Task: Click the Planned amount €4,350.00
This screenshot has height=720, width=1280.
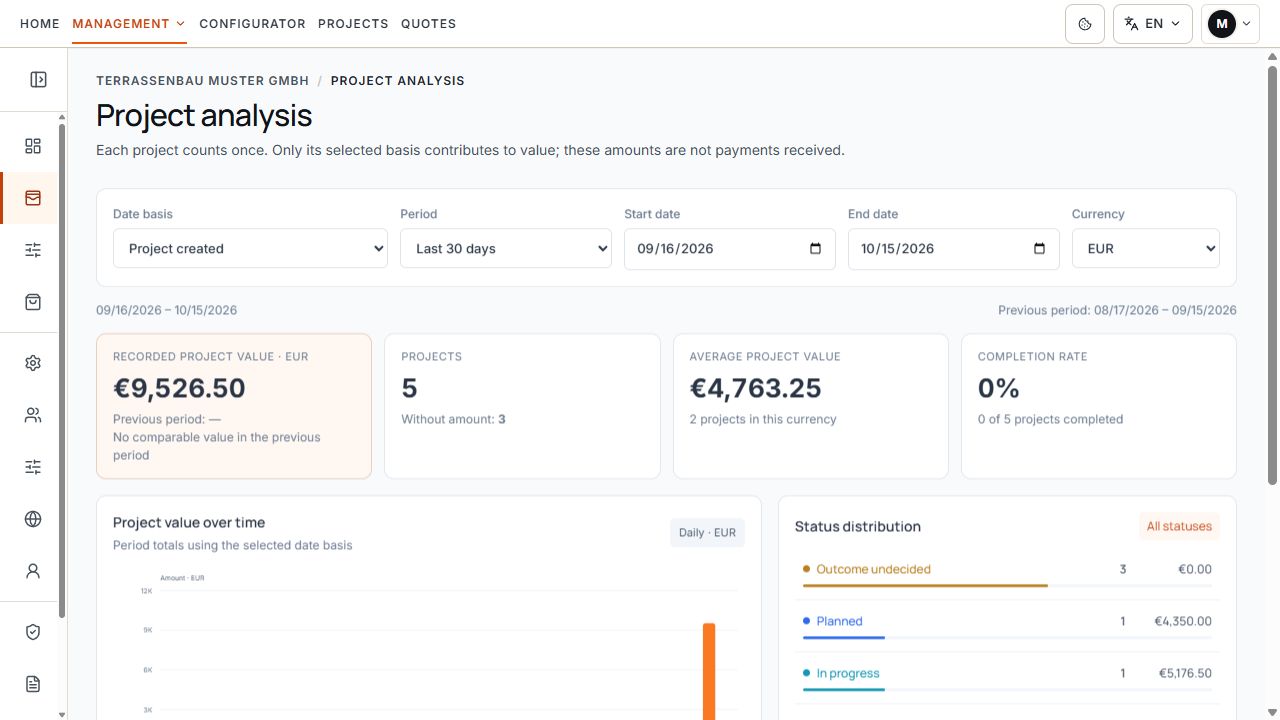Action: pyautogui.click(x=1183, y=621)
